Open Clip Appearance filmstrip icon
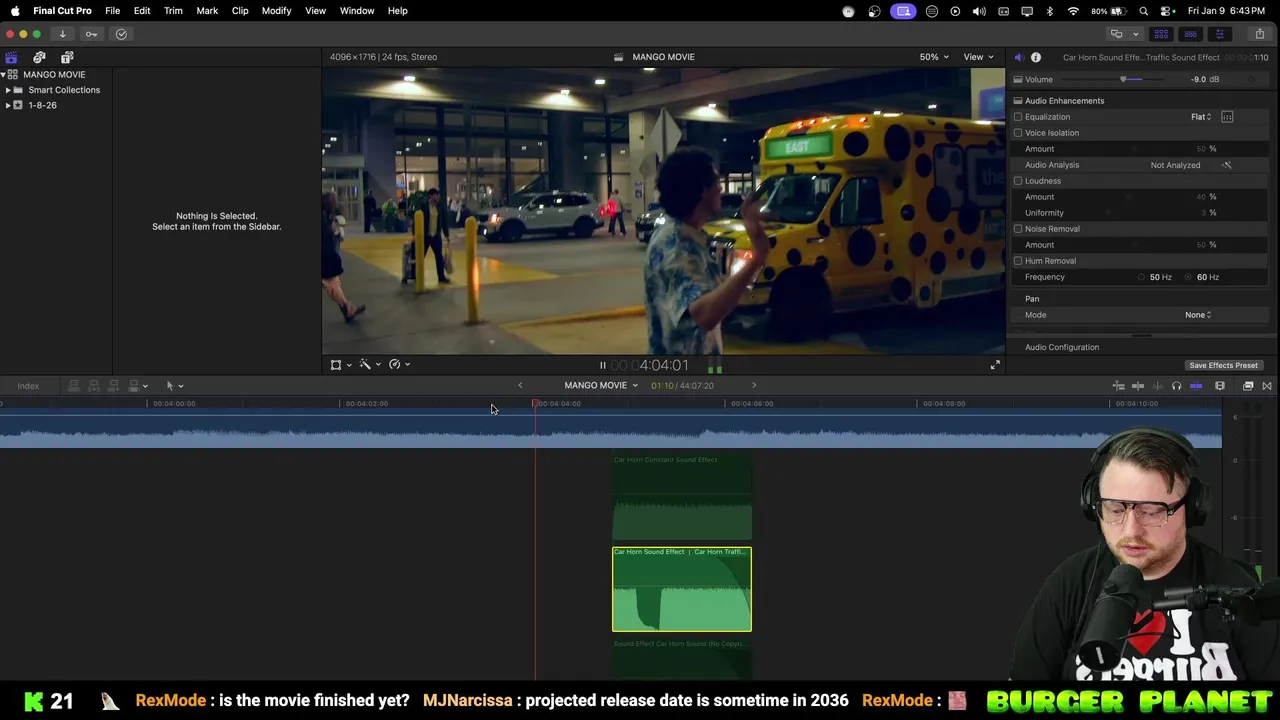Screen dimensions: 1280x720 1220,386
